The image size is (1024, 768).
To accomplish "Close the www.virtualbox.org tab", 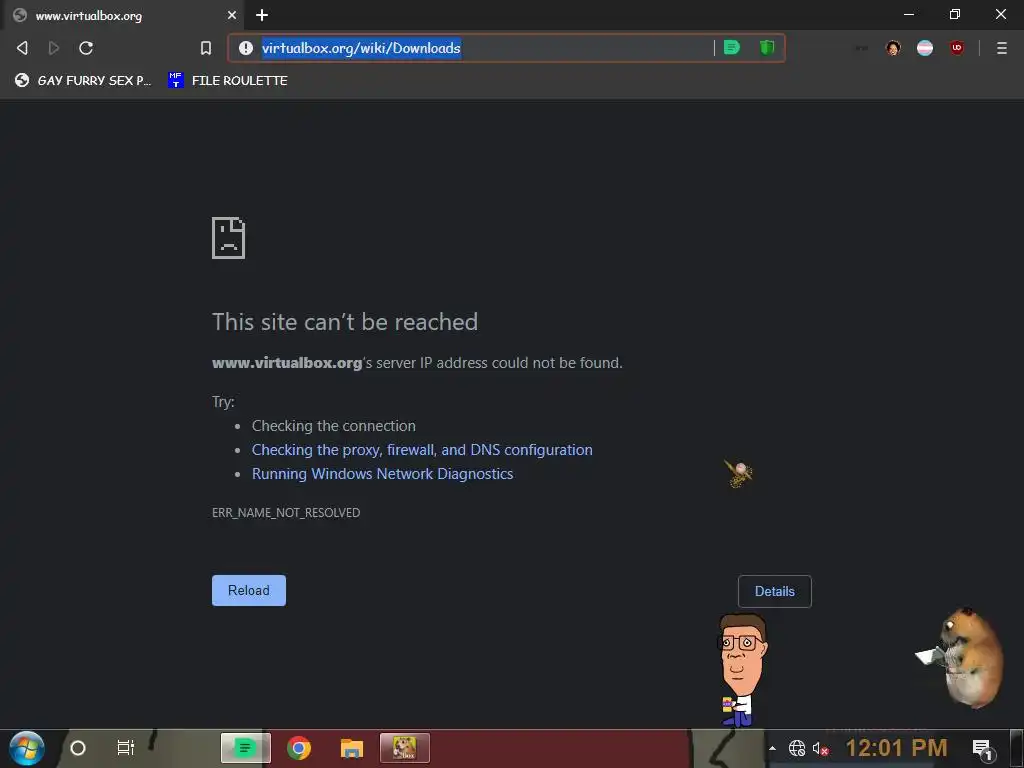I will click(232, 15).
